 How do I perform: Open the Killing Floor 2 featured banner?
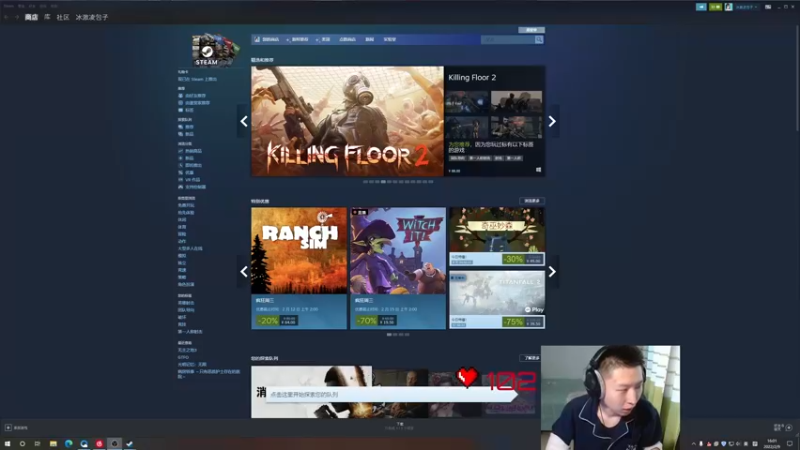click(347, 121)
